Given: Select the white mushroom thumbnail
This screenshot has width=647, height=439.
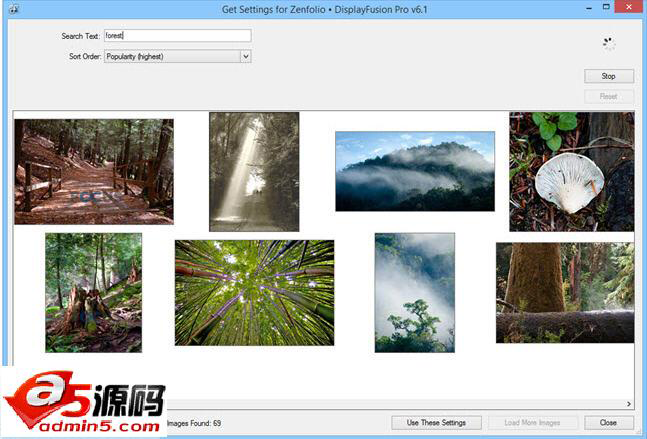Looking at the screenshot, I should point(571,172).
